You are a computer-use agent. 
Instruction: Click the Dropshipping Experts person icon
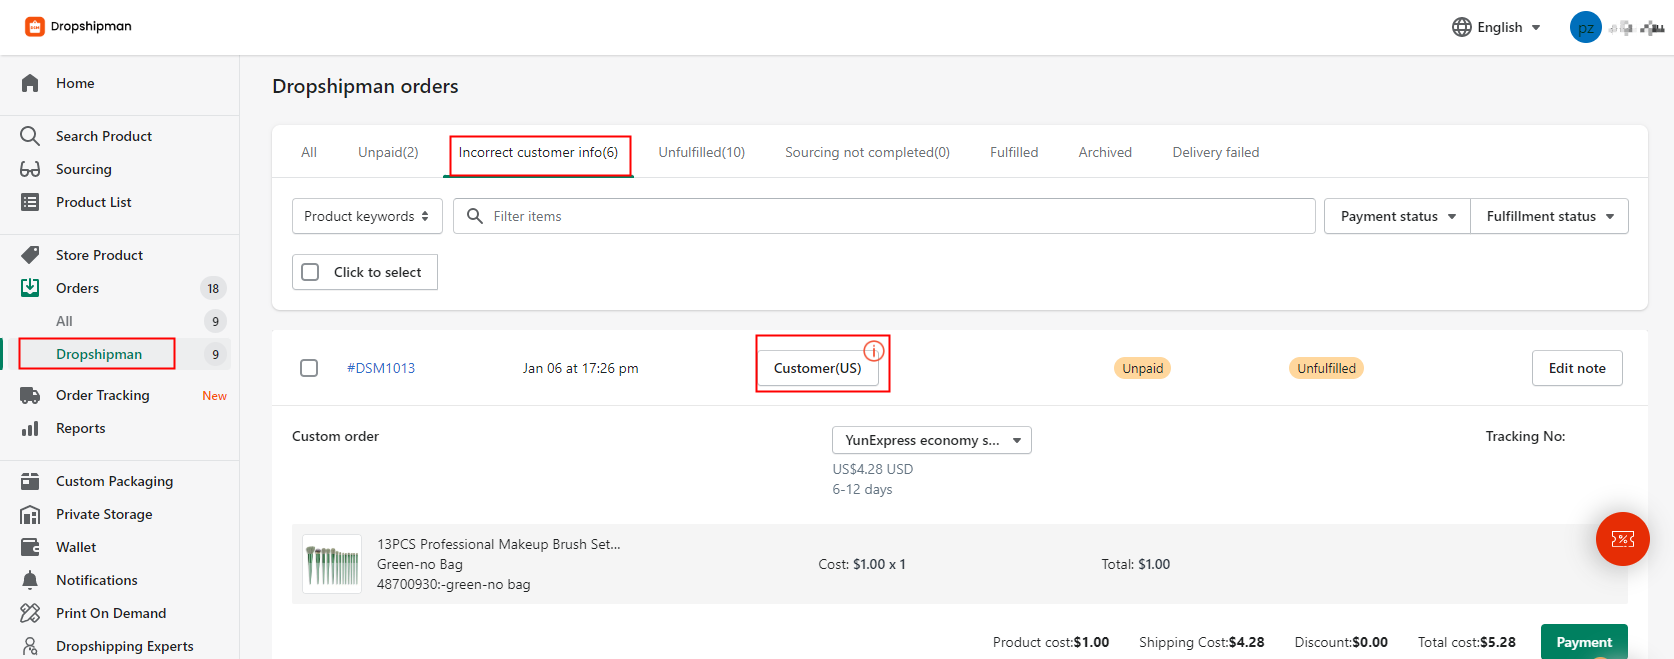point(30,646)
